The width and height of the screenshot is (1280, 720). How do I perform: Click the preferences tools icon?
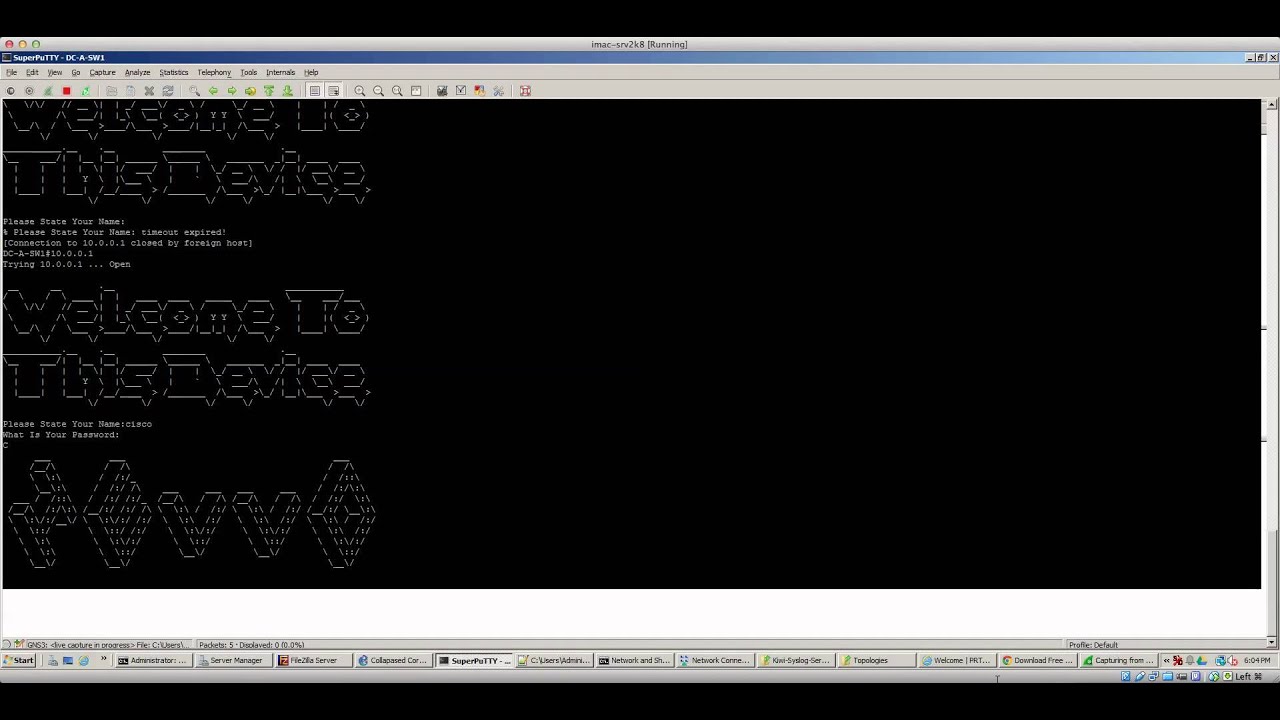498,91
